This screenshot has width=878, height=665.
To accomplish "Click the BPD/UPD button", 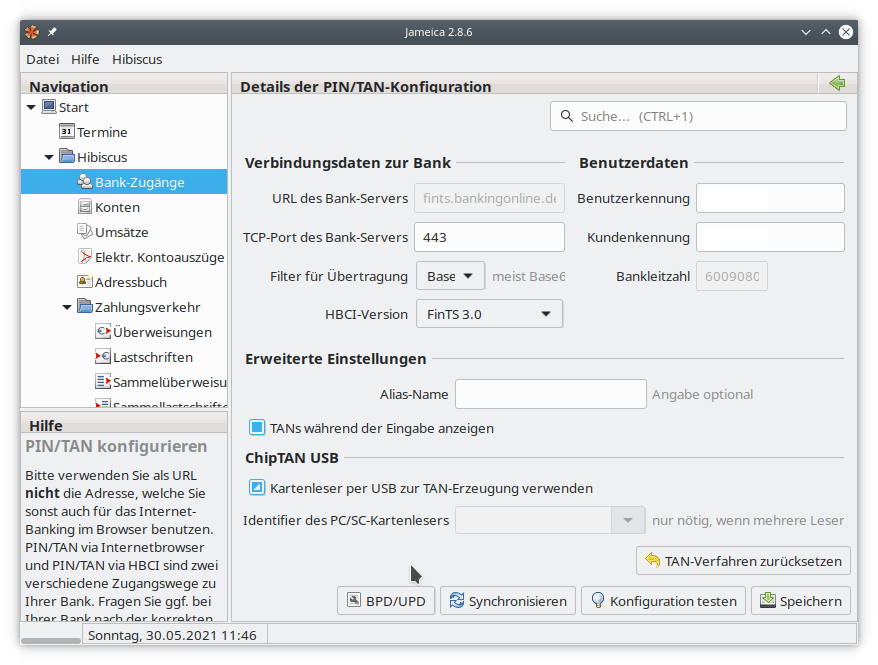I will pyautogui.click(x=386, y=601).
